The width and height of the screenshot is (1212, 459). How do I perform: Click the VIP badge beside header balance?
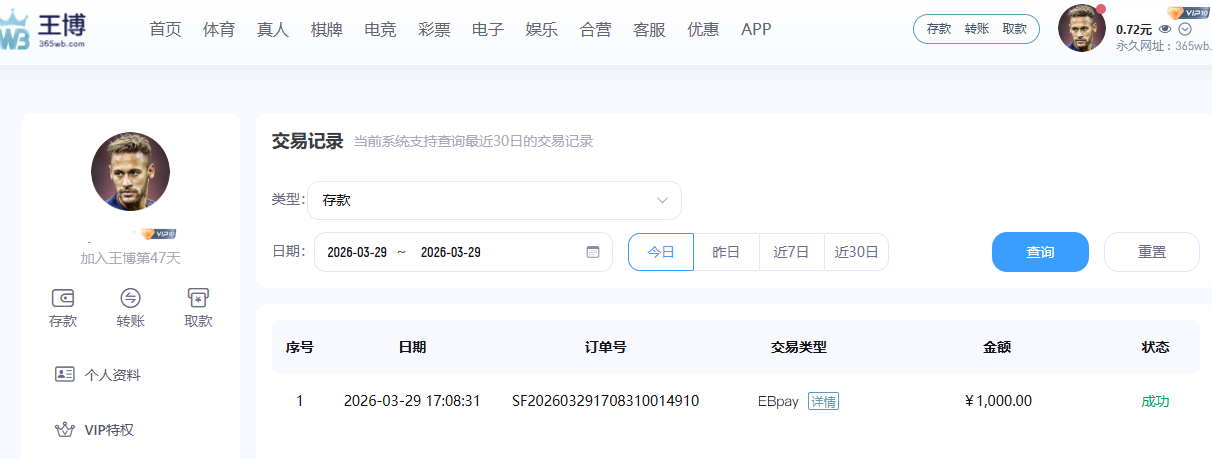[x=1189, y=13]
